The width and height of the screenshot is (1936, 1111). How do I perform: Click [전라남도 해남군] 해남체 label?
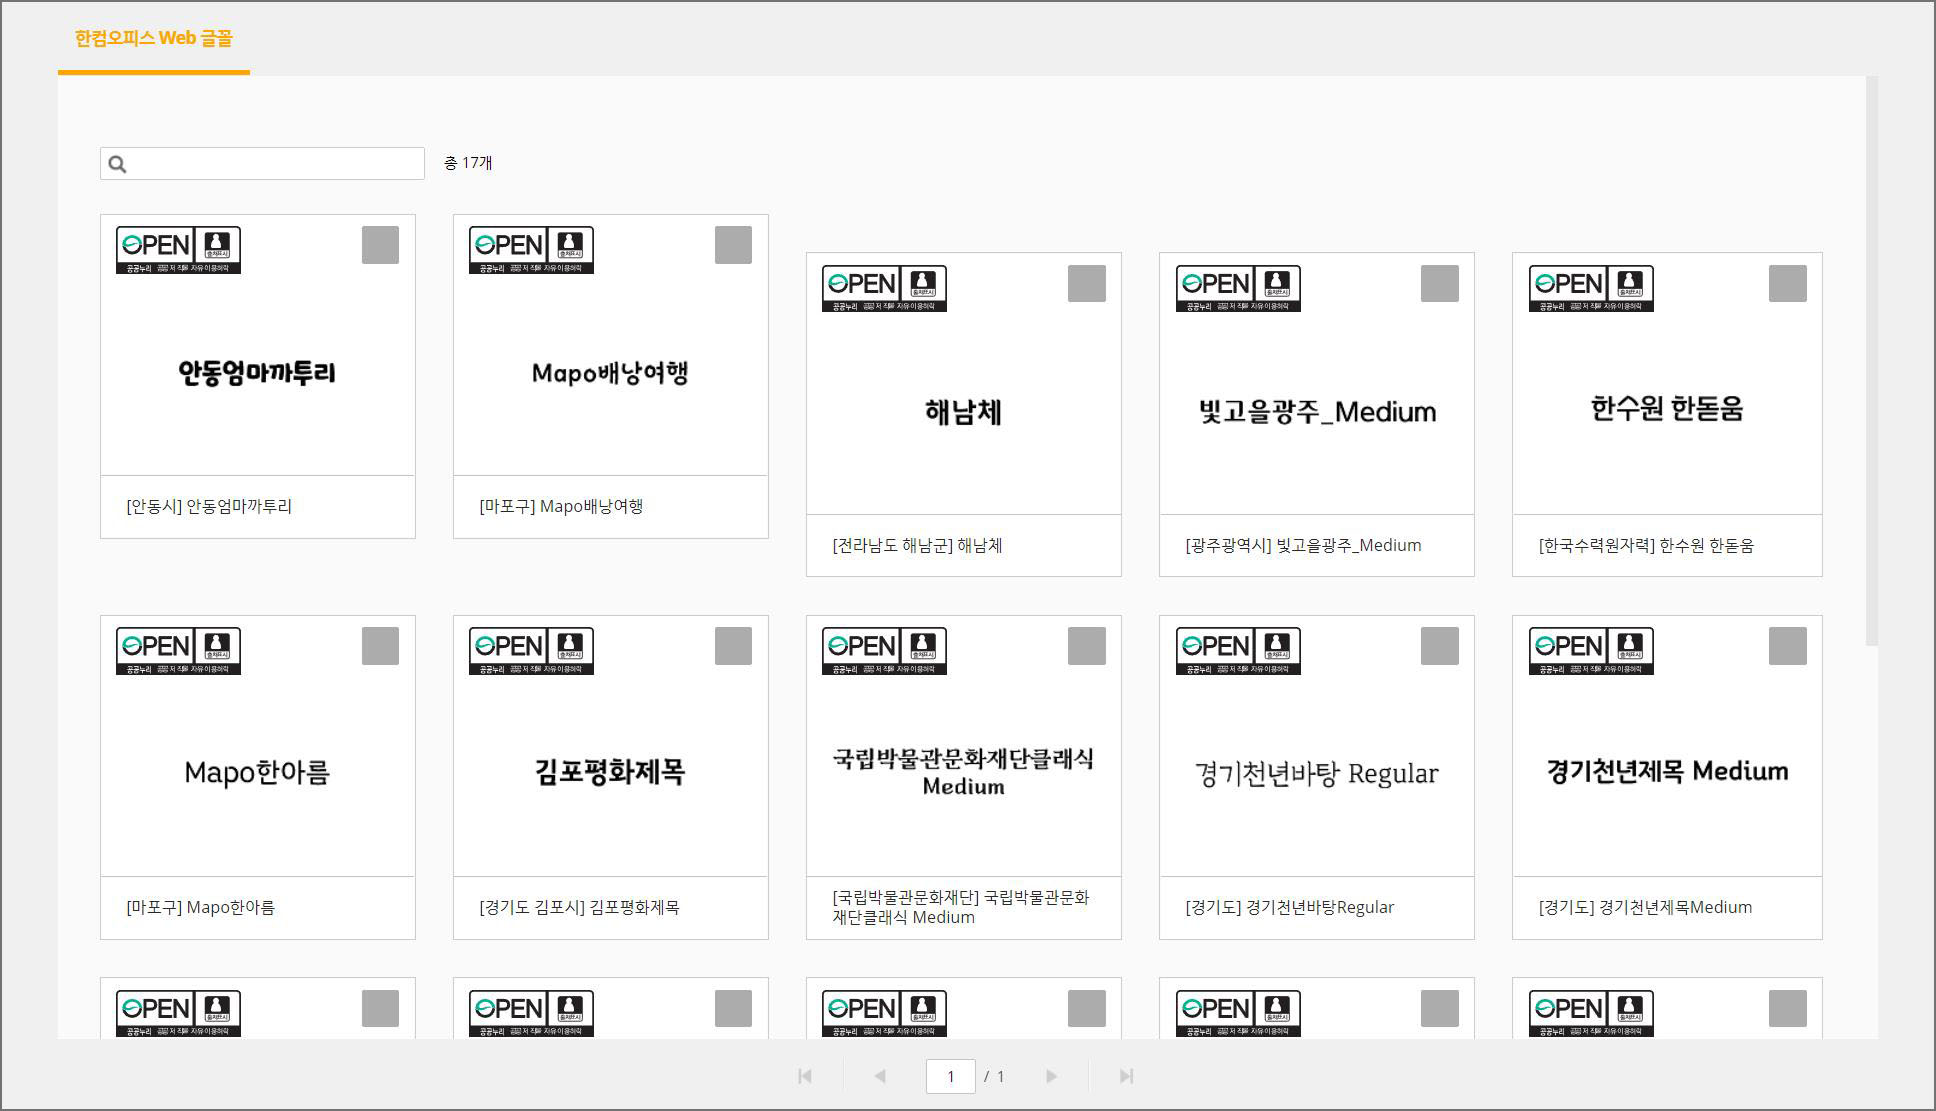[x=917, y=545]
